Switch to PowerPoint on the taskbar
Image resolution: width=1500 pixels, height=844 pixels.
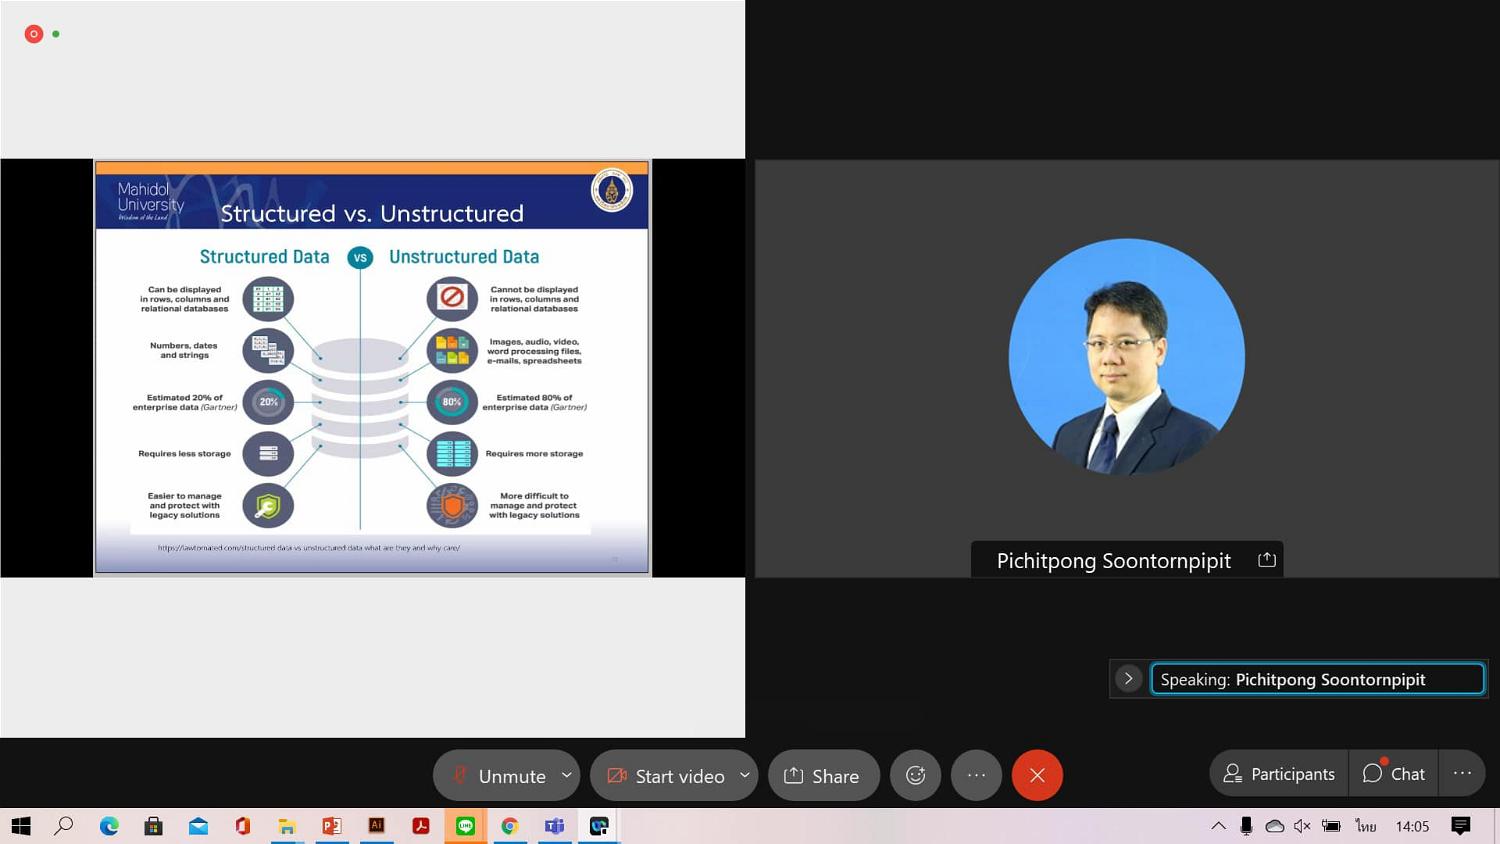pyautogui.click(x=332, y=826)
